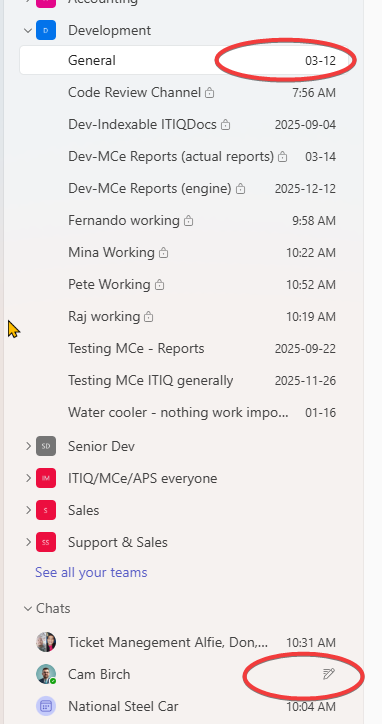Select the Senior Dev team
382x724 pixels.
[102, 446]
